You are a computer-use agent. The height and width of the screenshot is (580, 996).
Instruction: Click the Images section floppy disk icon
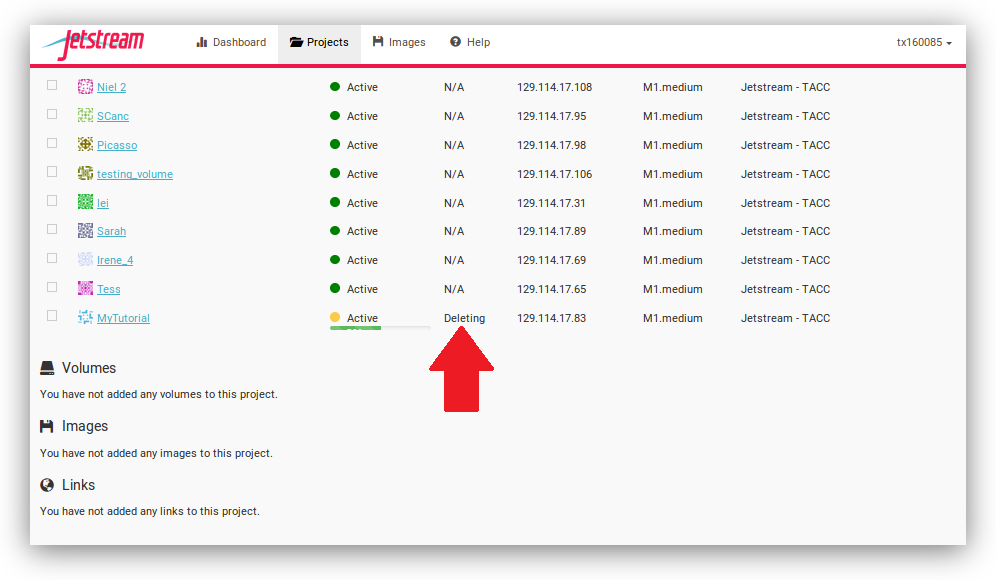click(47, 427)
